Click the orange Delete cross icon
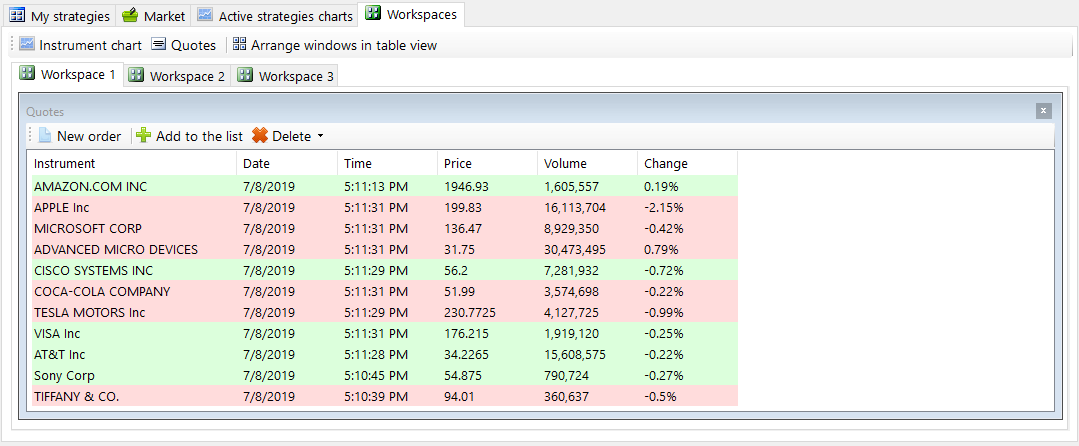 coord(260,136)
